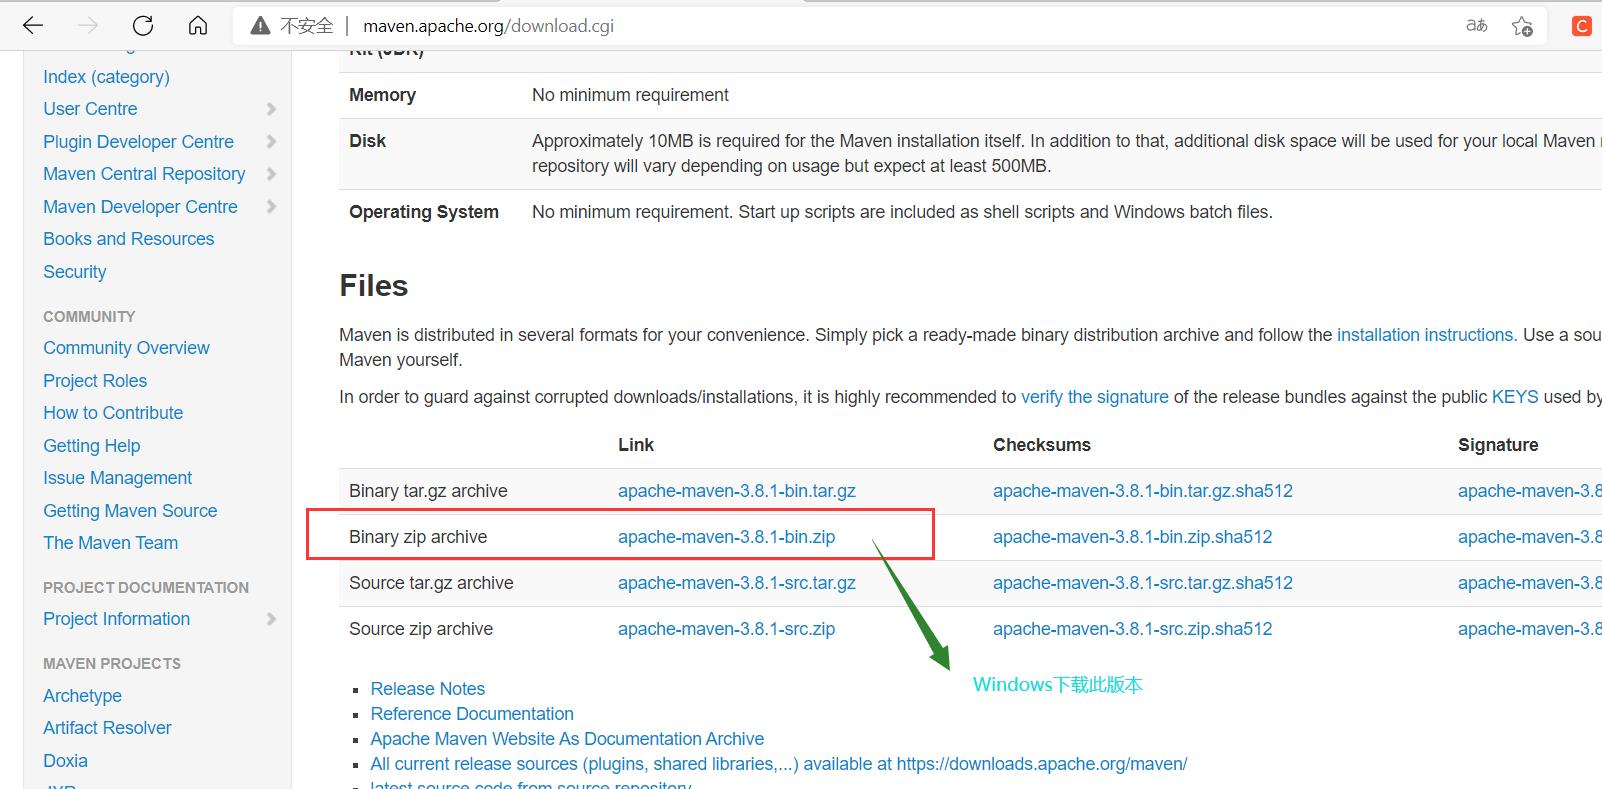Open Getting Maven Source link
Image resolution: width=1602 pixels, height=789 pixels.
(x=130, y=511)
